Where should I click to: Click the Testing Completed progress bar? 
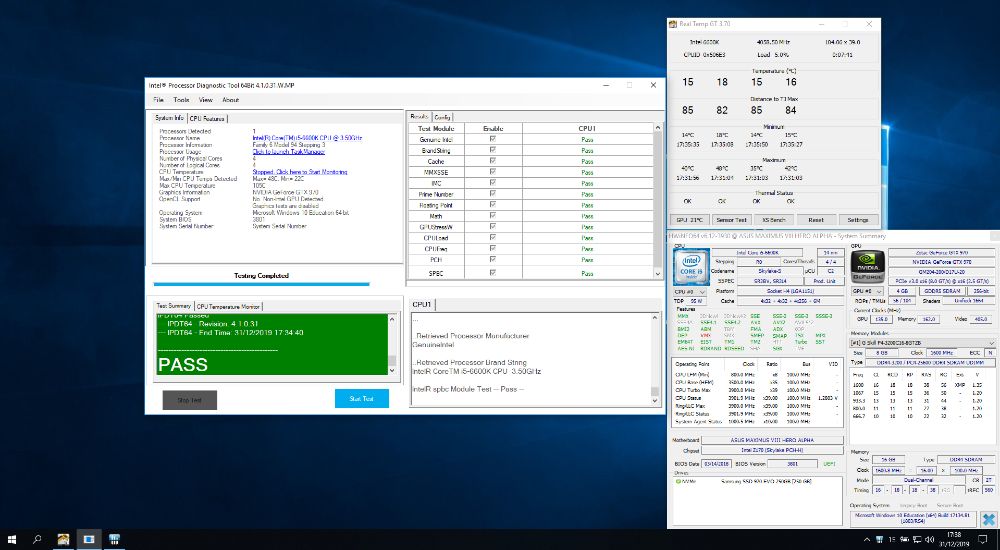click(261, 284)
